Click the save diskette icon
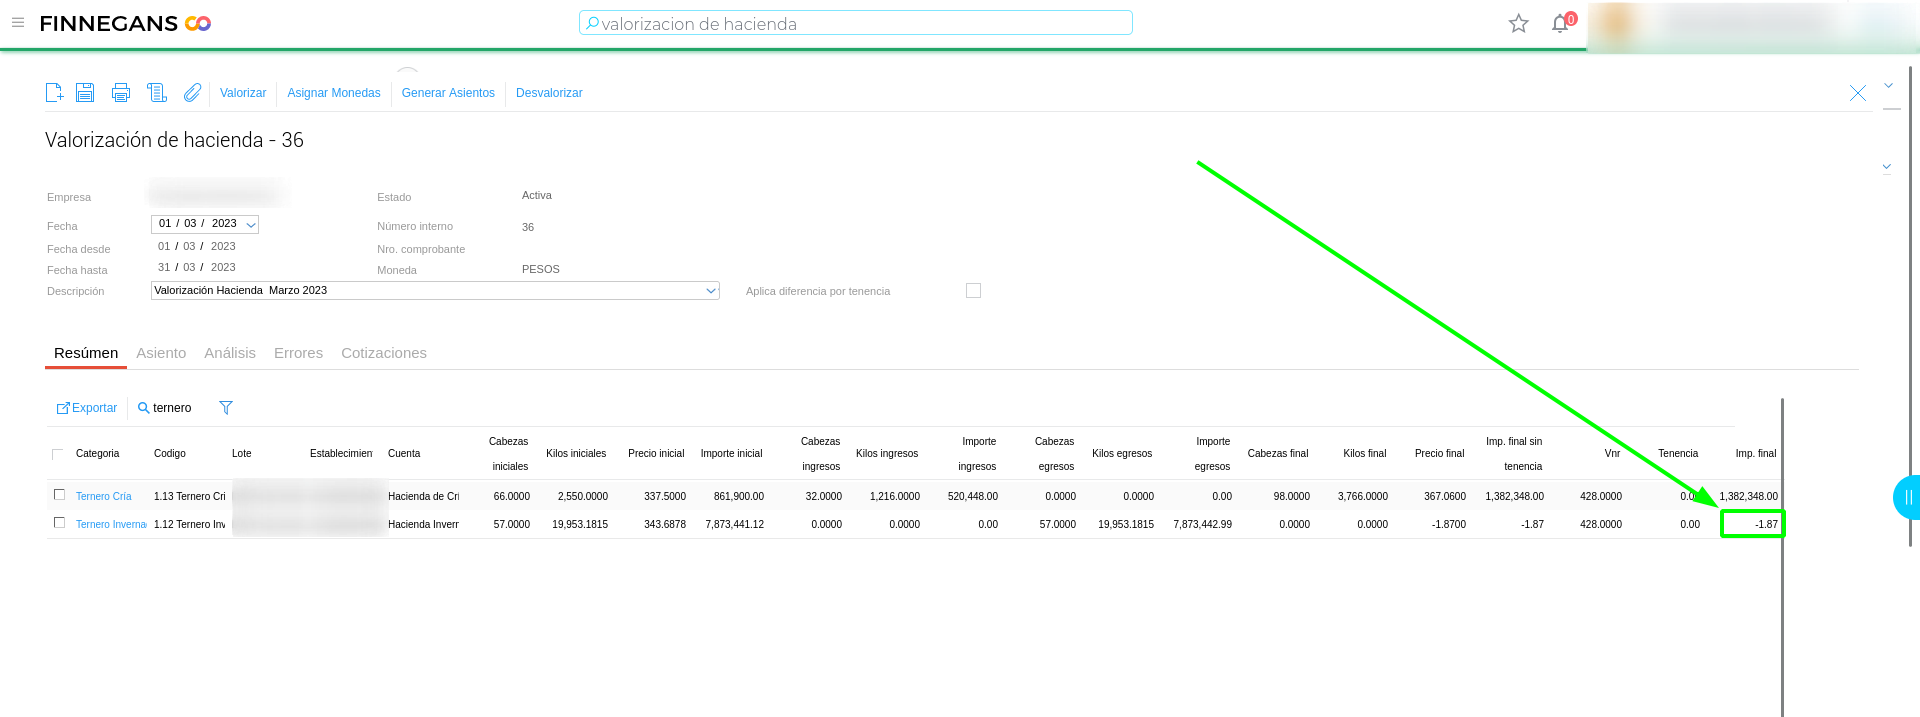 point(85,93)
